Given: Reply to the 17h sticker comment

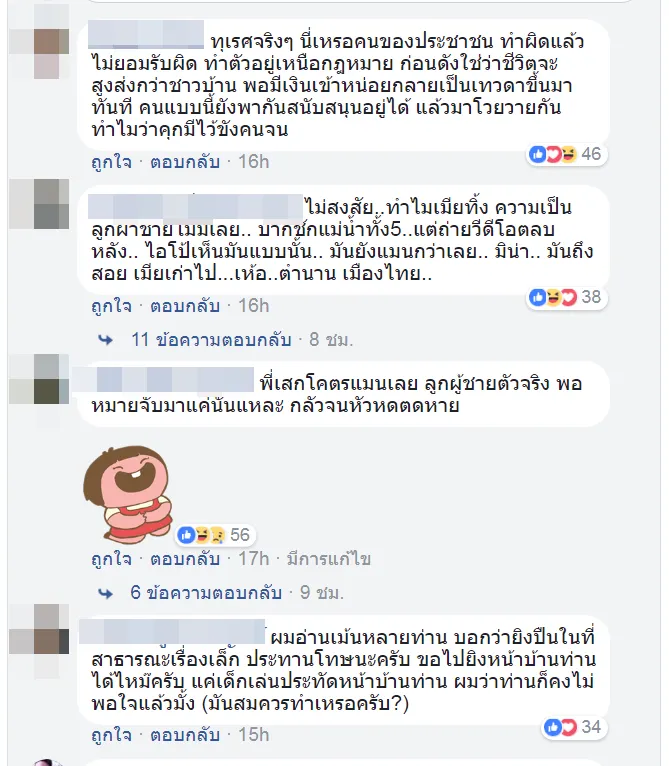Looking at the screenshot, I should (x=185, y=559).
